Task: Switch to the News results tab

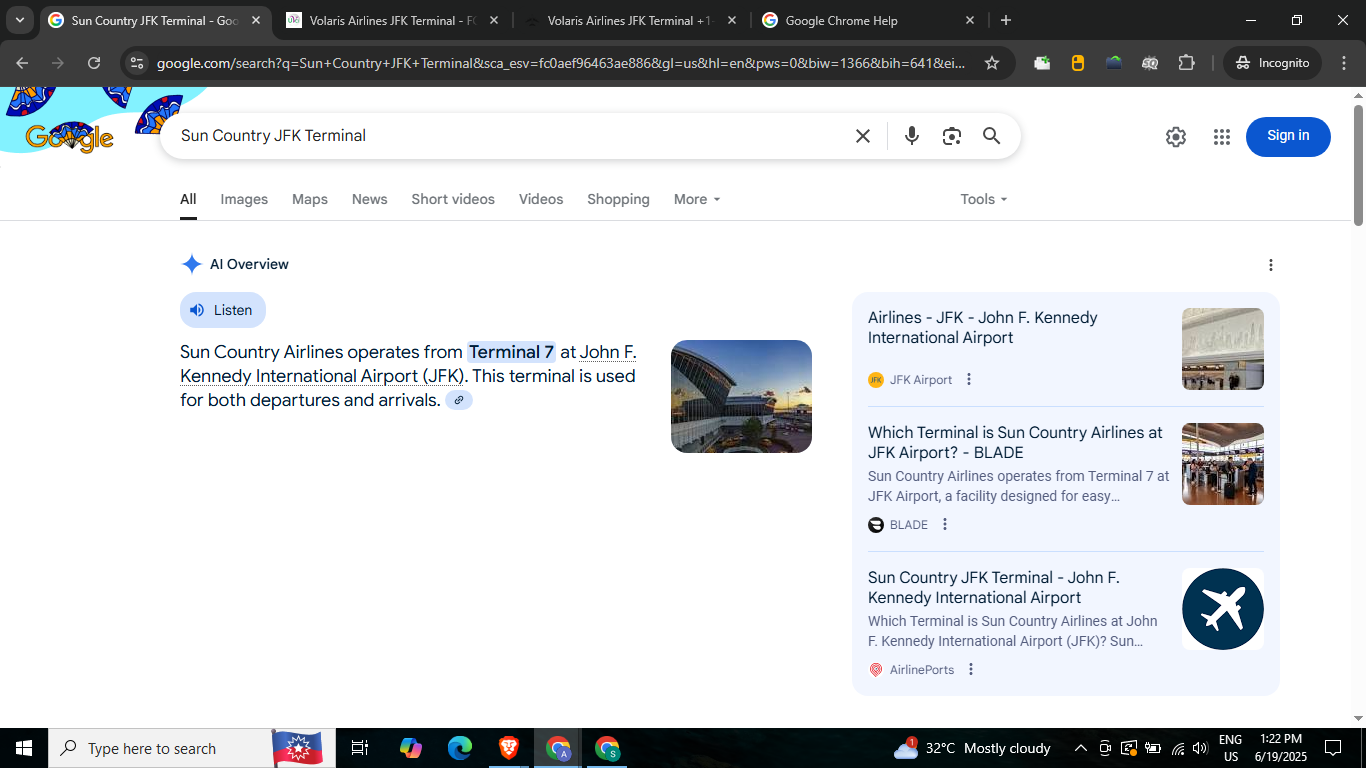Action: pos(369,200)
